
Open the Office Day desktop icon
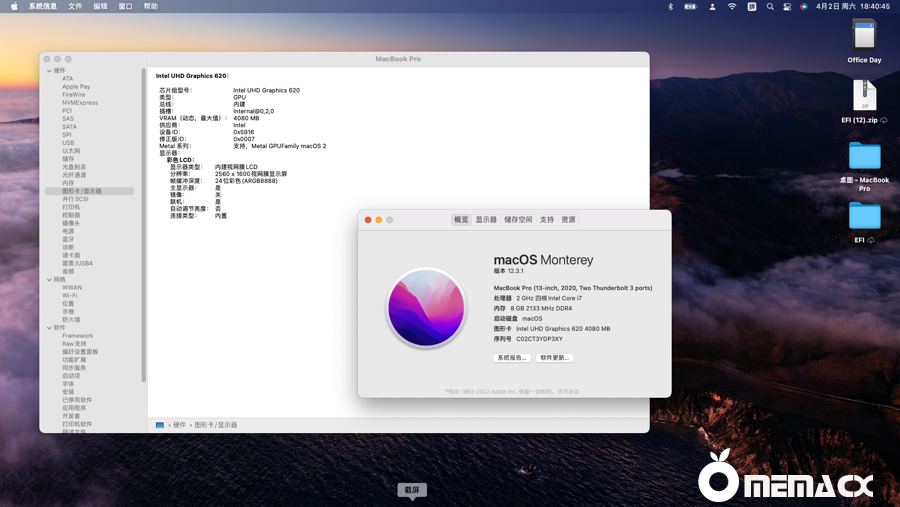(x=864, y=36)
